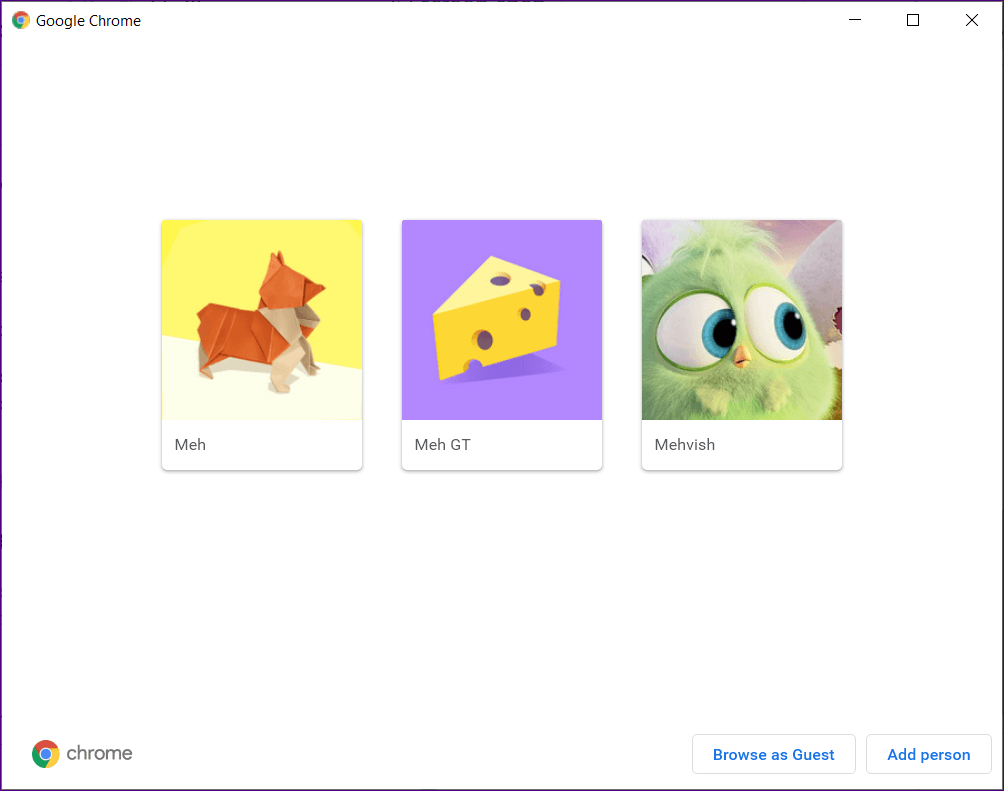
Task: Open the Meh GT profile with cheese avatar
Action: (501, 345)
